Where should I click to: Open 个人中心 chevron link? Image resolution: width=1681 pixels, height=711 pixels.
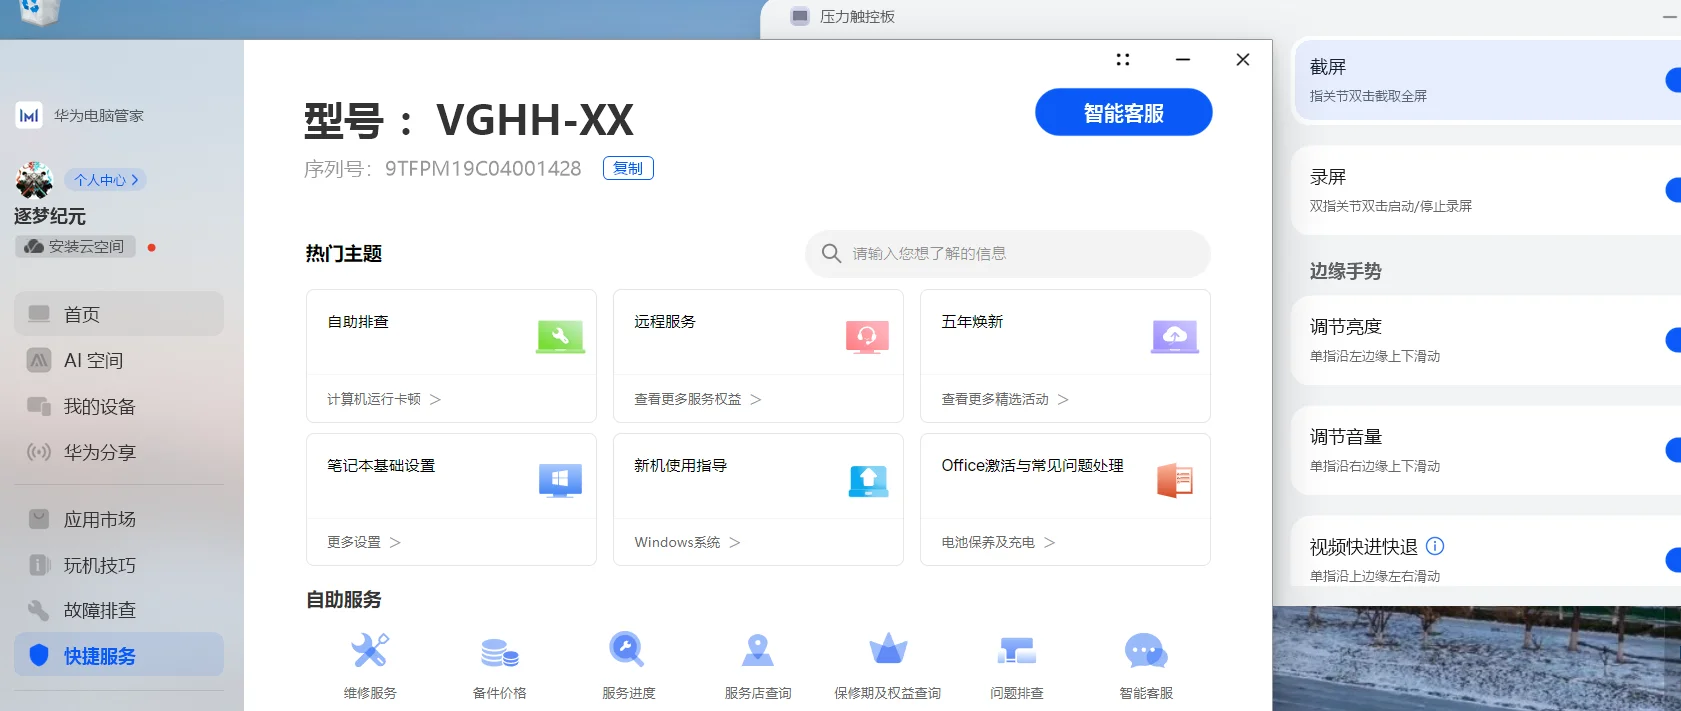[106, 180]
